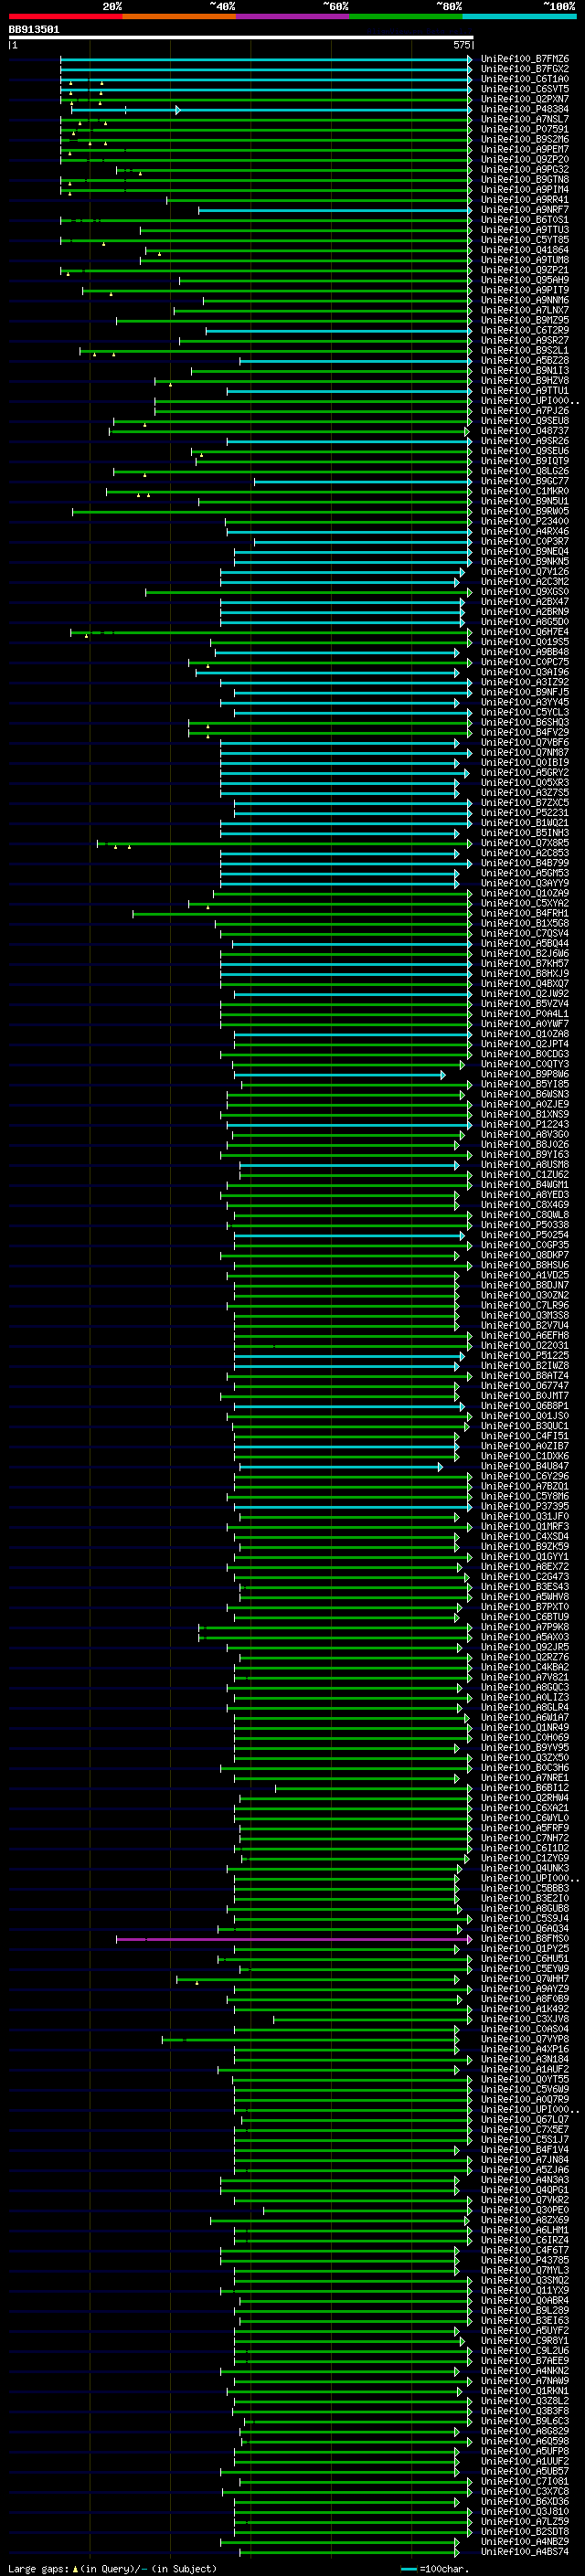
Task: Open hit UniRef100_A7PJ26
Action: coord(524,411)
